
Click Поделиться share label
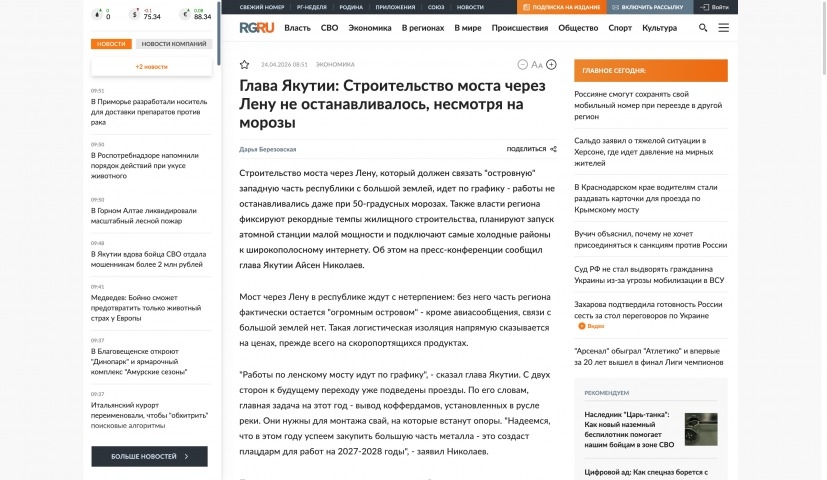pyautogui.click(x=526, y=149)
